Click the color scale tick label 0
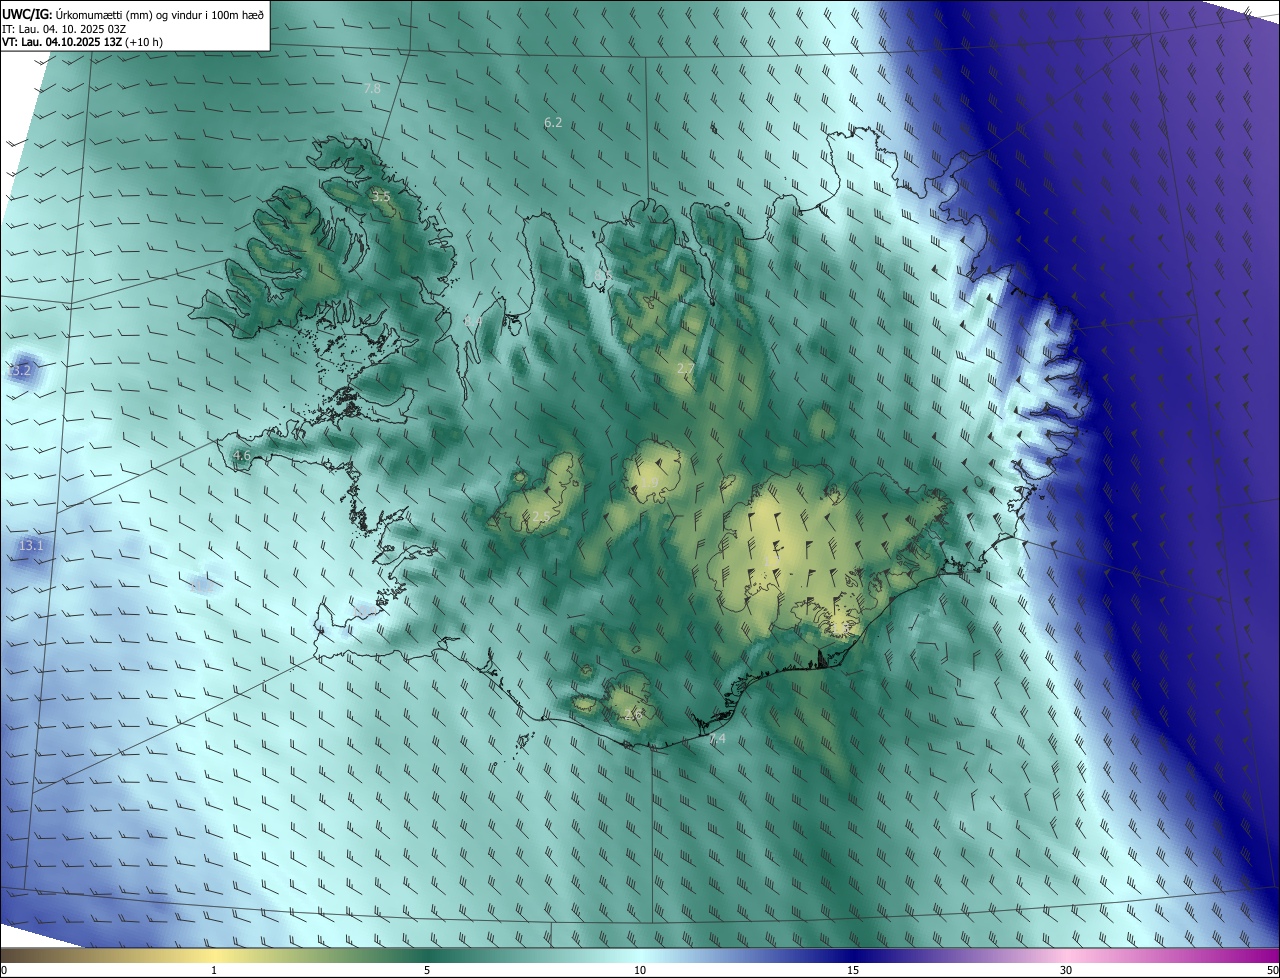The height and width of the screenshot is (978, 1280). pyautogui.click(x=3, y=970)
